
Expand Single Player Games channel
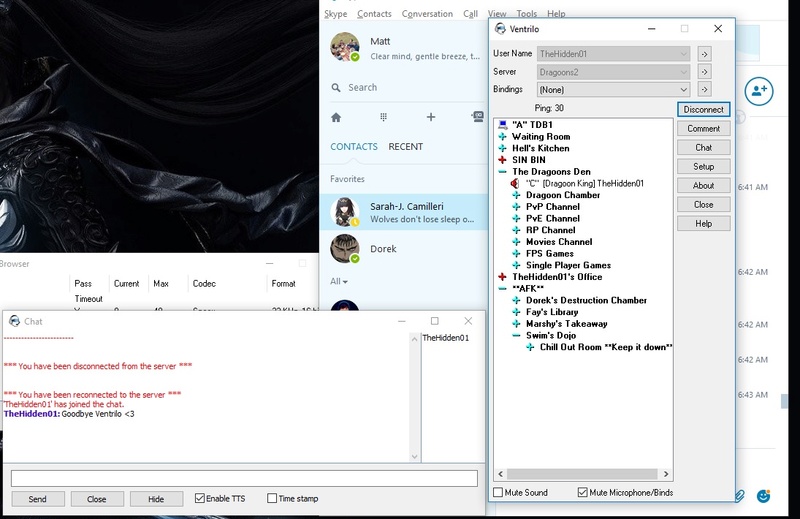coord(516,265)
